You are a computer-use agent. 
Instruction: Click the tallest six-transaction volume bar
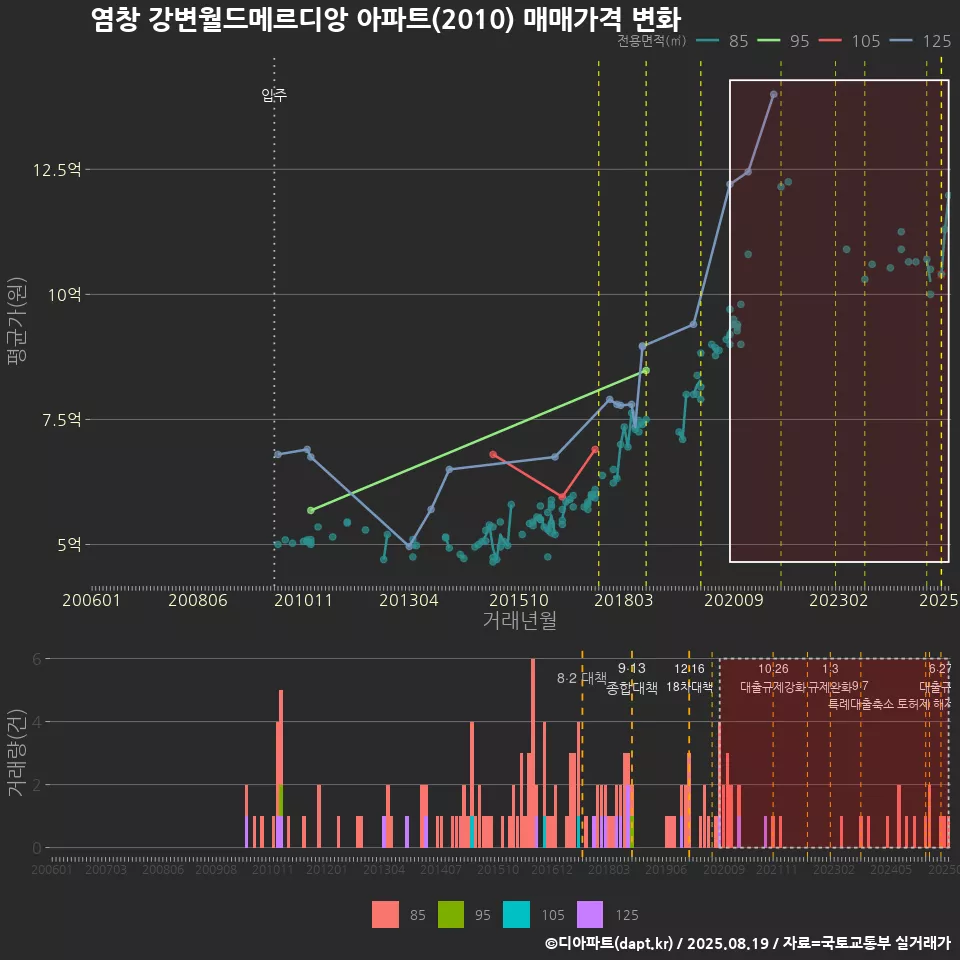pos(533,753)
